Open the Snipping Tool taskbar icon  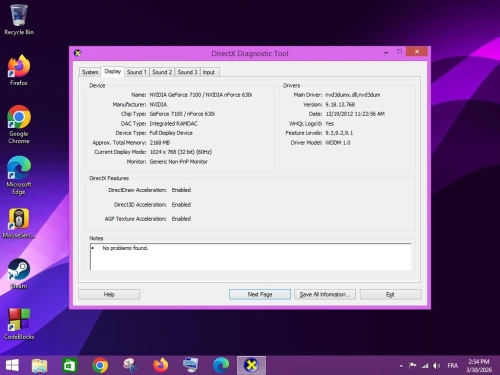point(130,365)
